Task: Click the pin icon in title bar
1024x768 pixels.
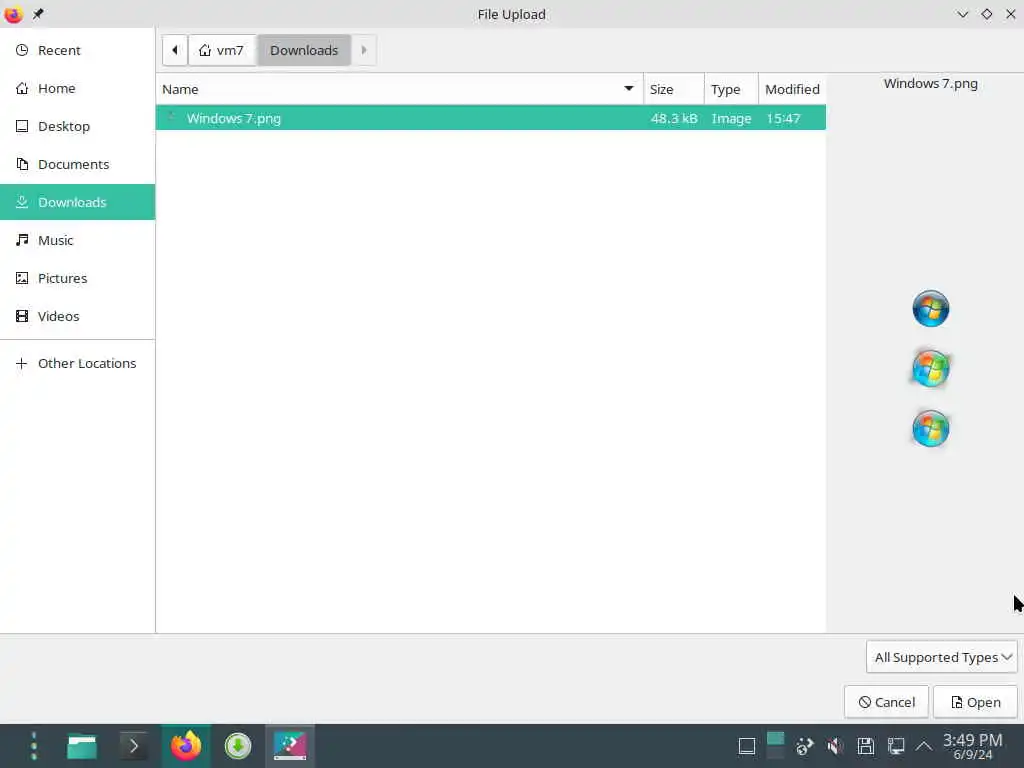Action: pos(38,14)
